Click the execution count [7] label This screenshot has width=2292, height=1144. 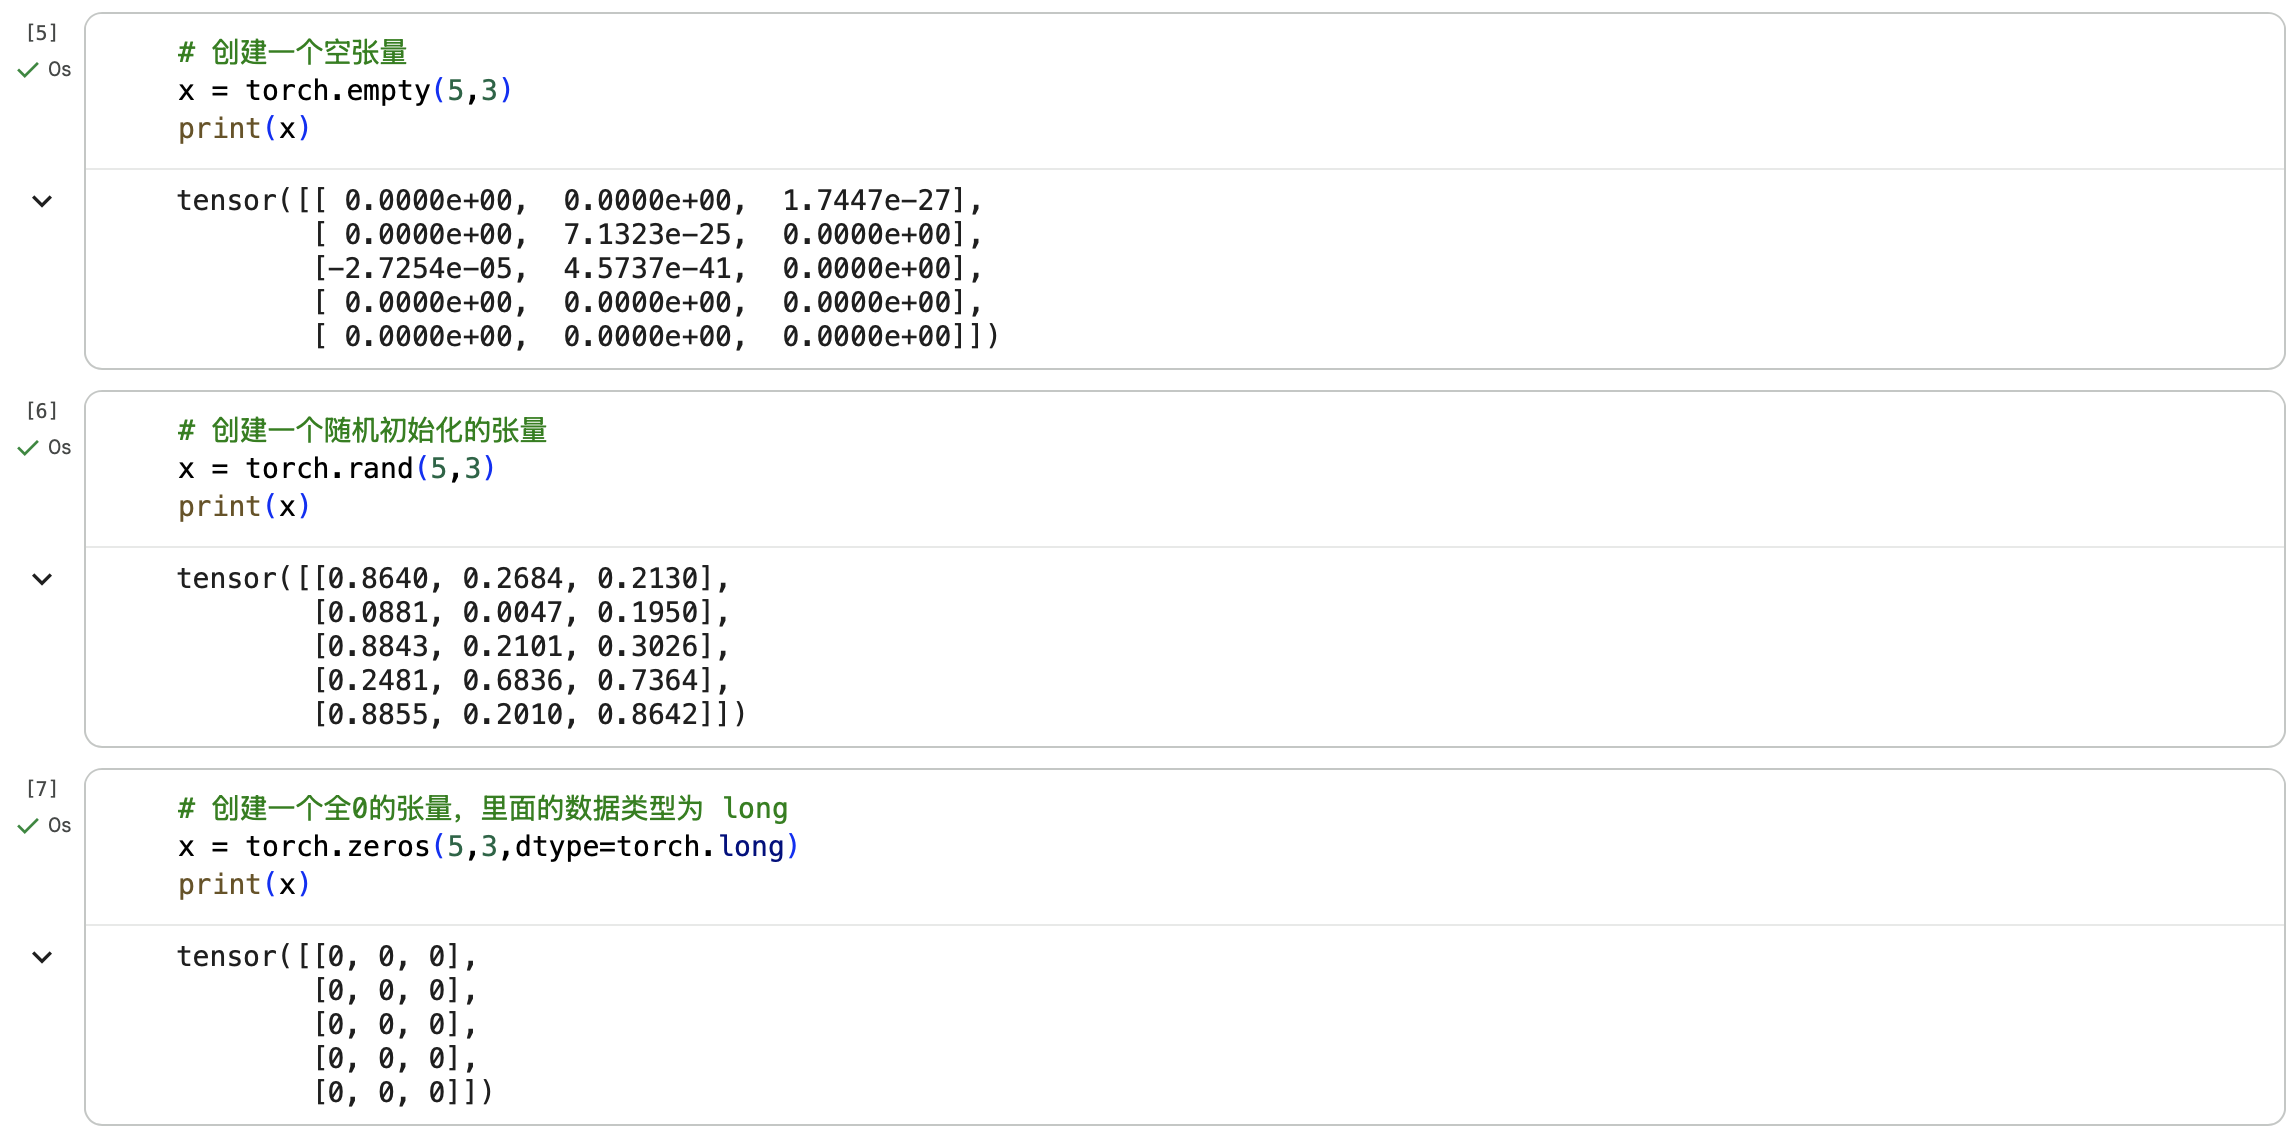click(40, 788)
